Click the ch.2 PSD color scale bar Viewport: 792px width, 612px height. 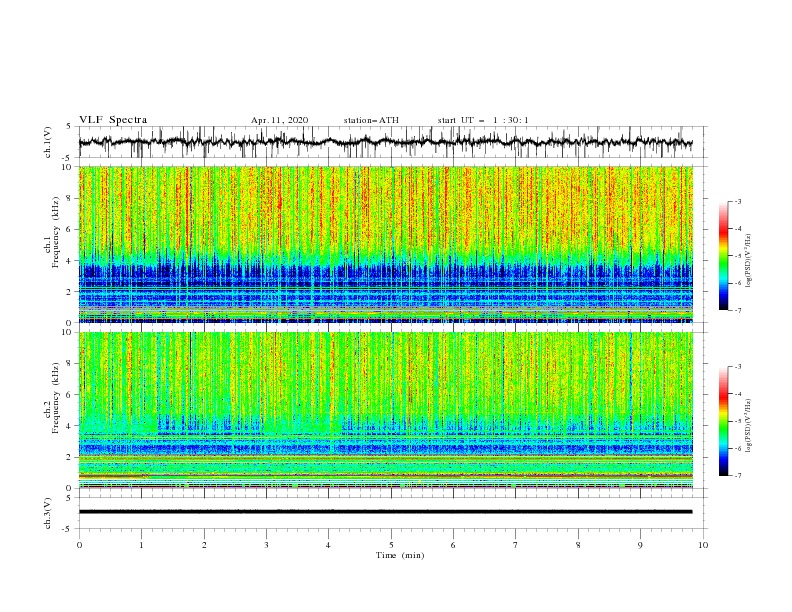click(723, 421)
